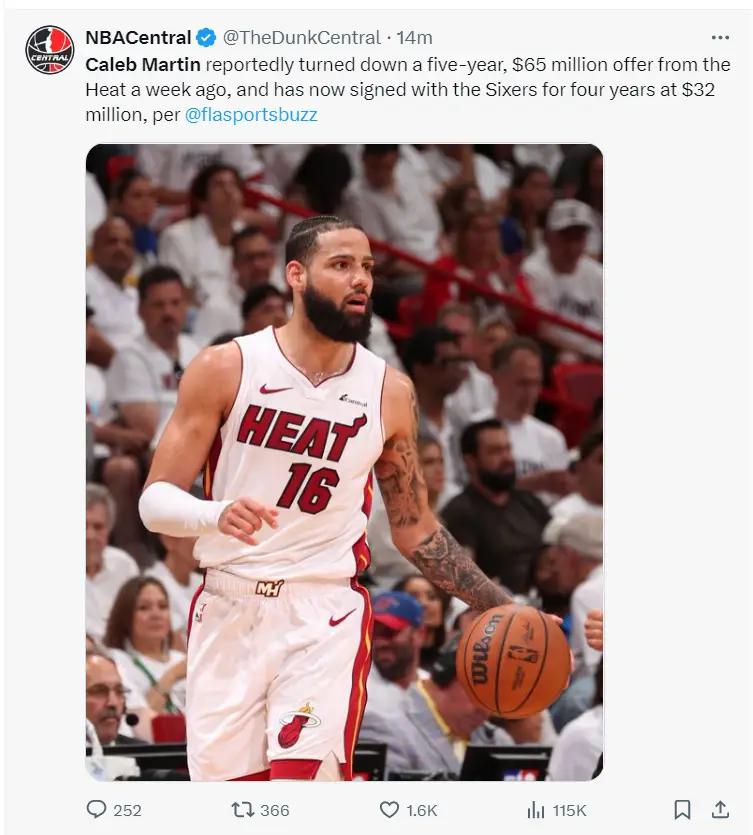
Task: Open the @TheDunkCentral handle
Action: click(301, 38)
